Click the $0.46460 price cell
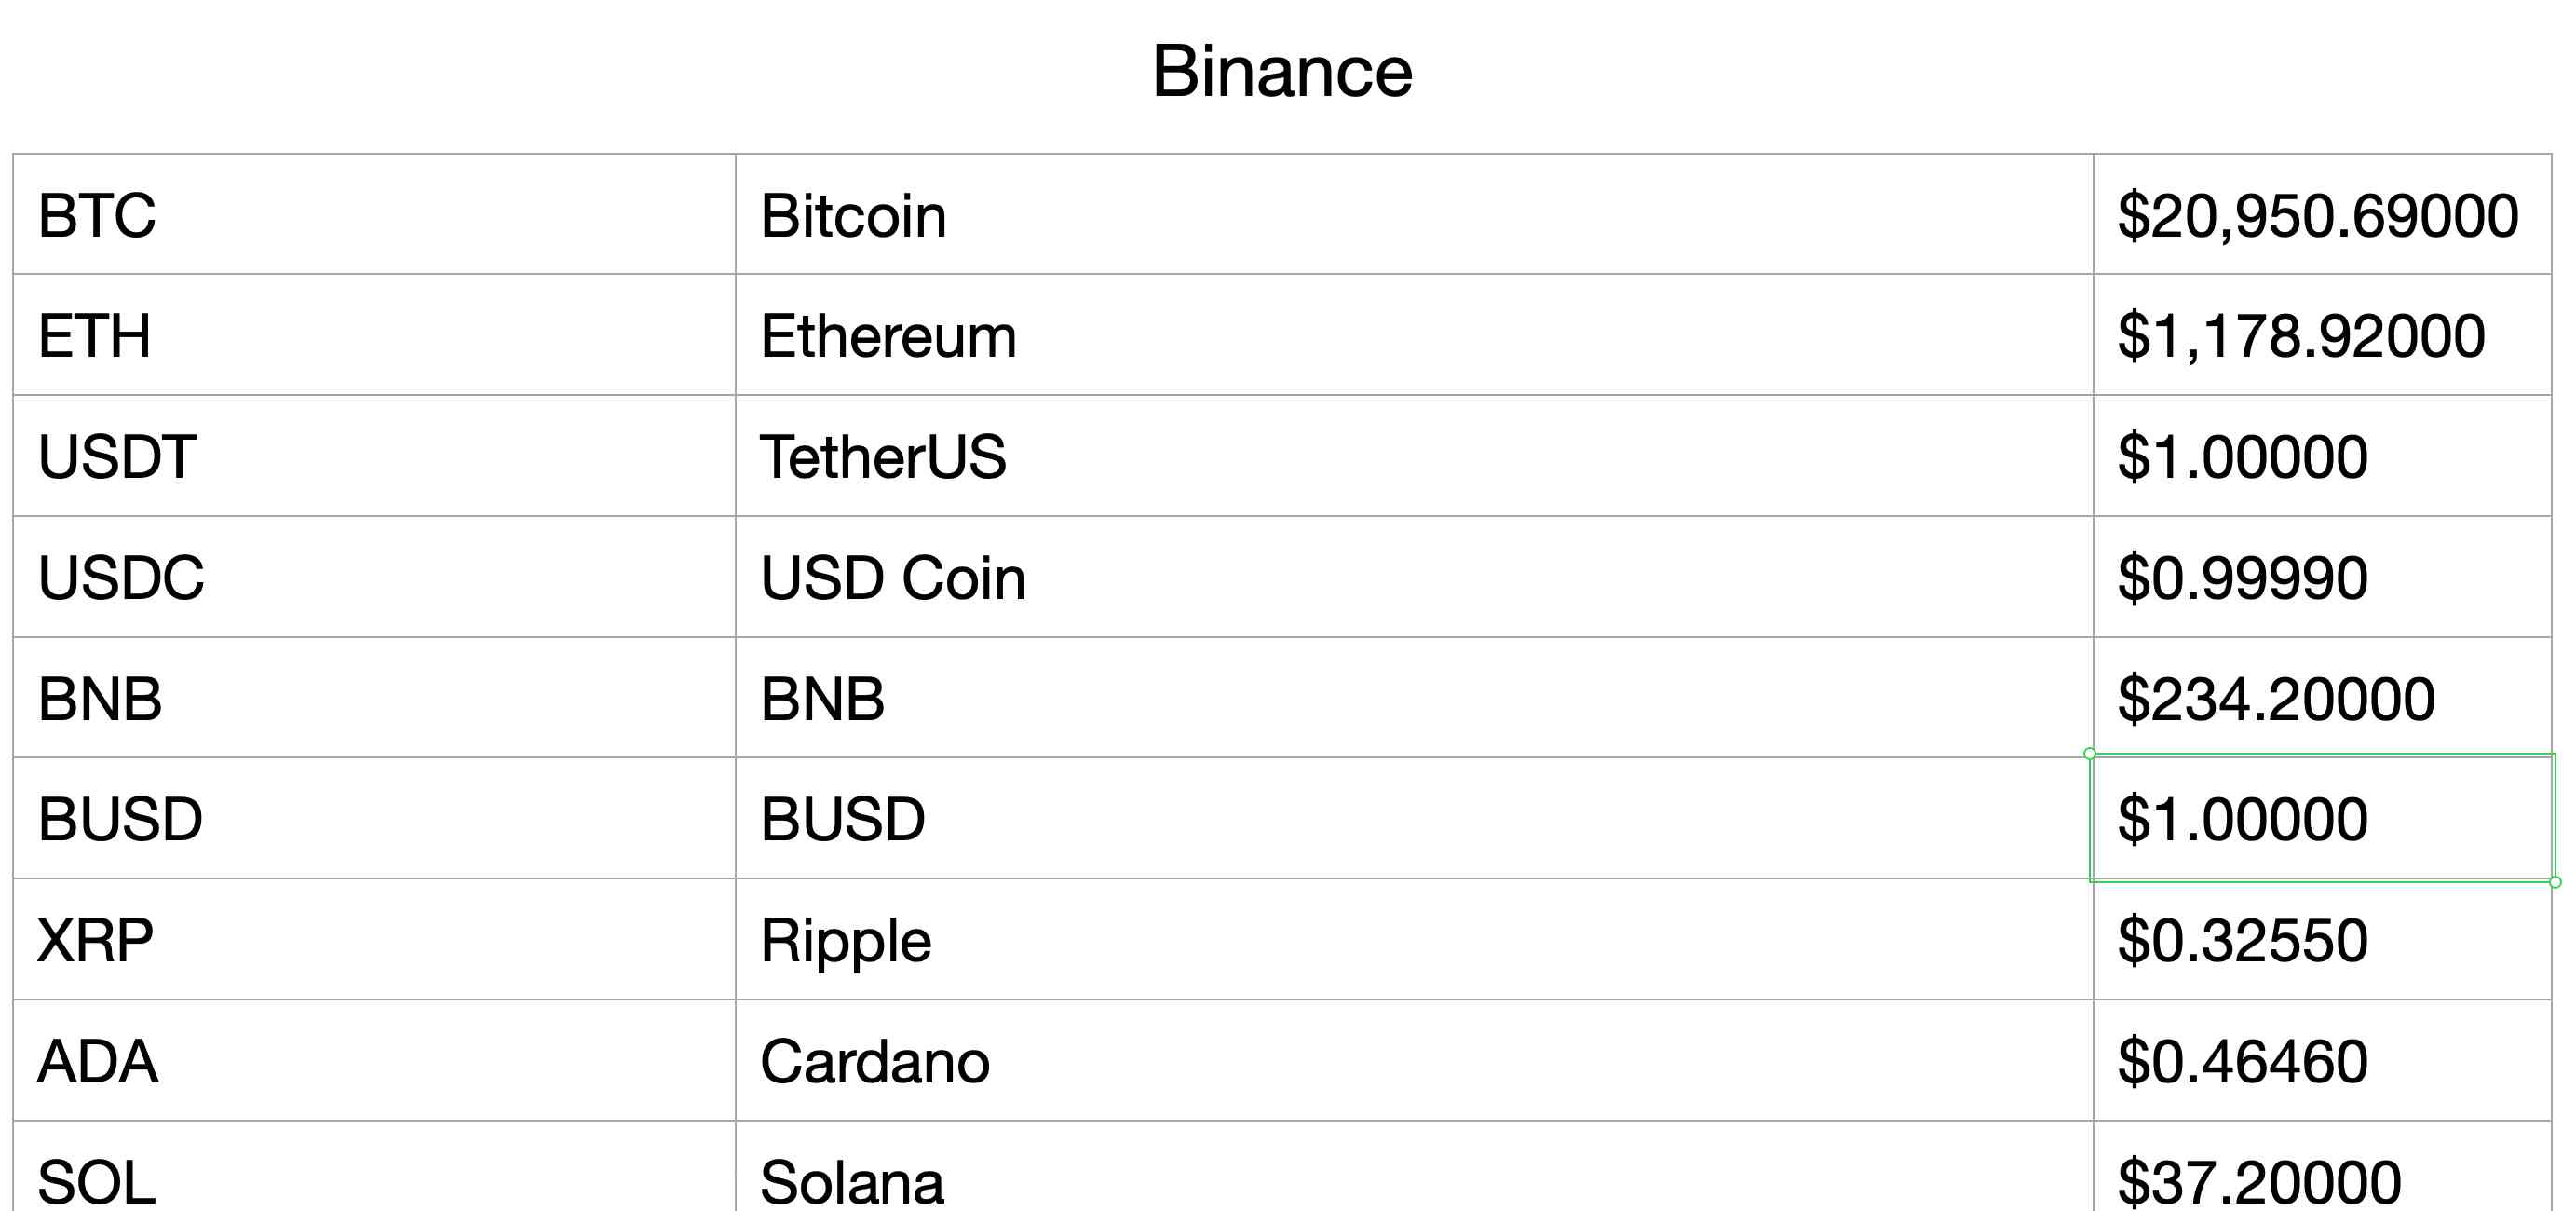Viewport: 2576px width, 1211px height. click(2320, 1061)
